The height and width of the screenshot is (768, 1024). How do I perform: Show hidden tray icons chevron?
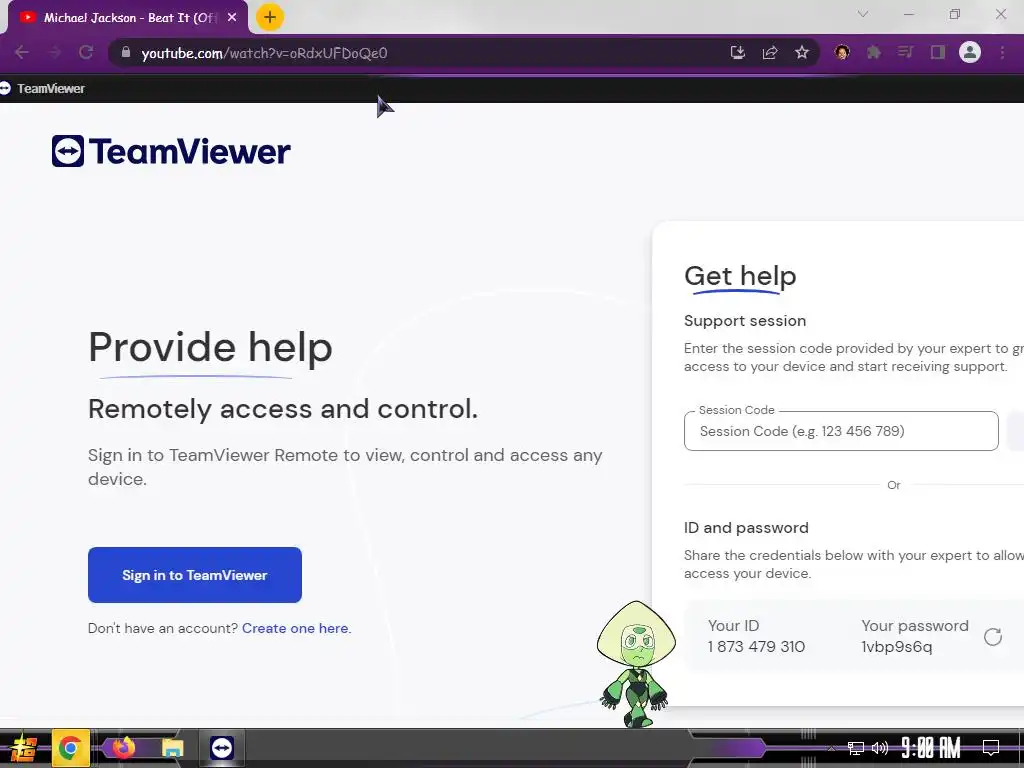(x=831, y=748)
